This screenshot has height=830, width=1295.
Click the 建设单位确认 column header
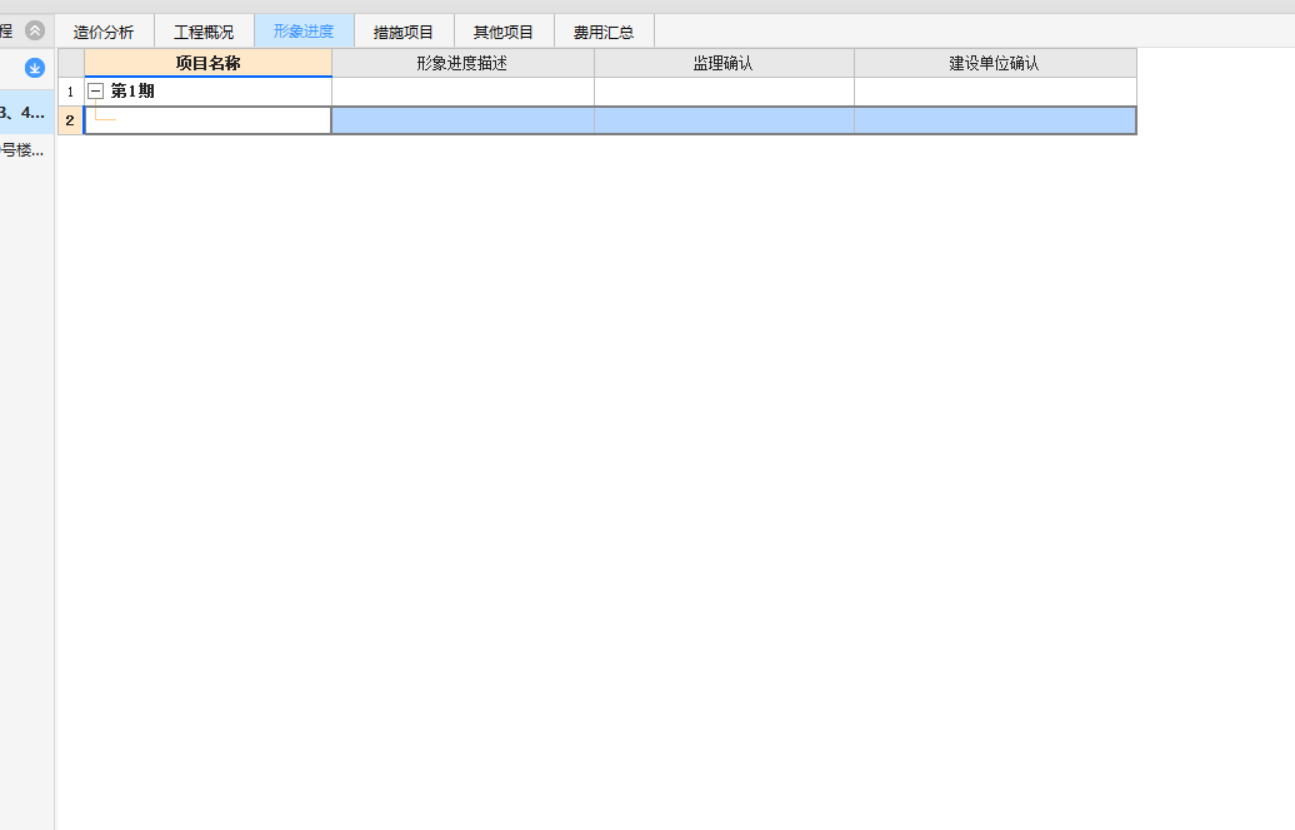pyautogui.click(x=995, y=63)
